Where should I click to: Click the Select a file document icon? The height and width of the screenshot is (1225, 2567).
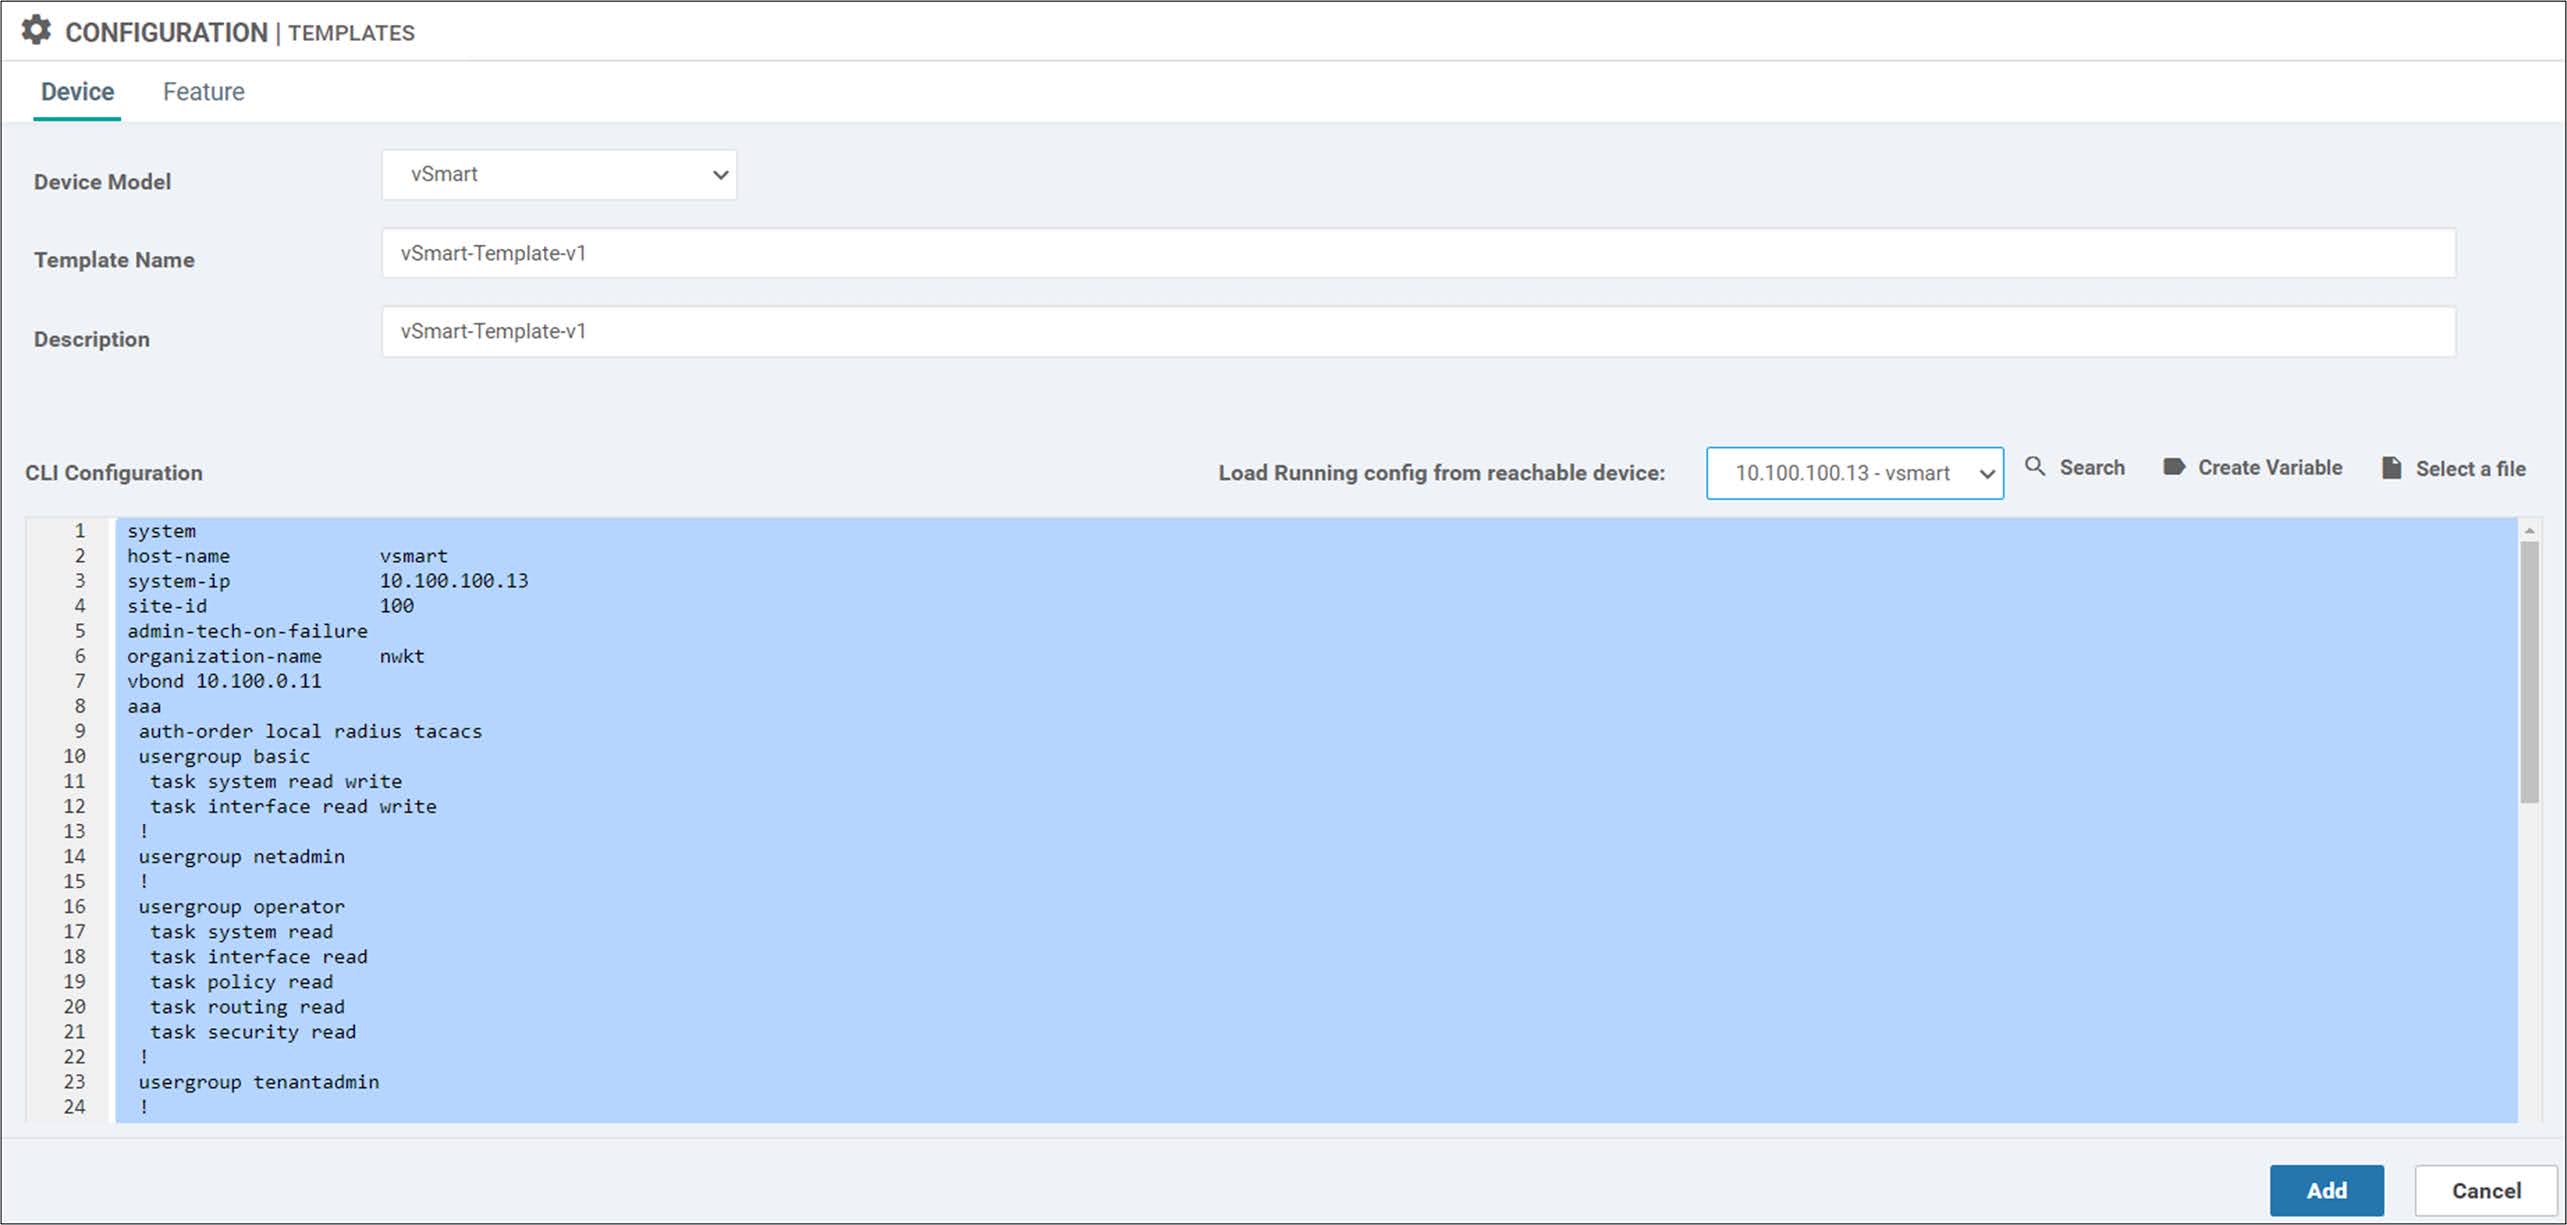point(2391,467)
